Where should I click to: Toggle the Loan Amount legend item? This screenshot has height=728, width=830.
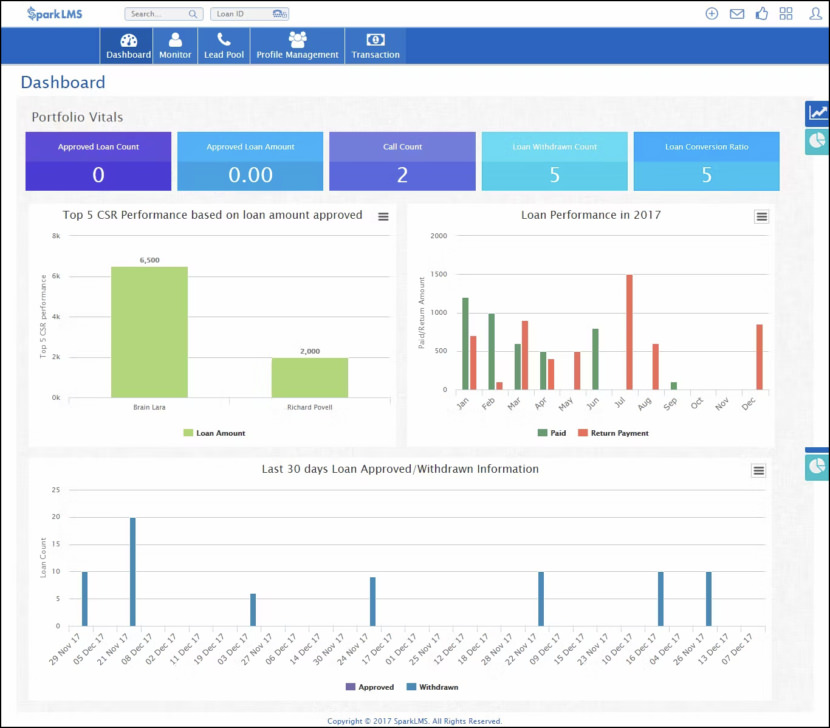pos(214,433)
